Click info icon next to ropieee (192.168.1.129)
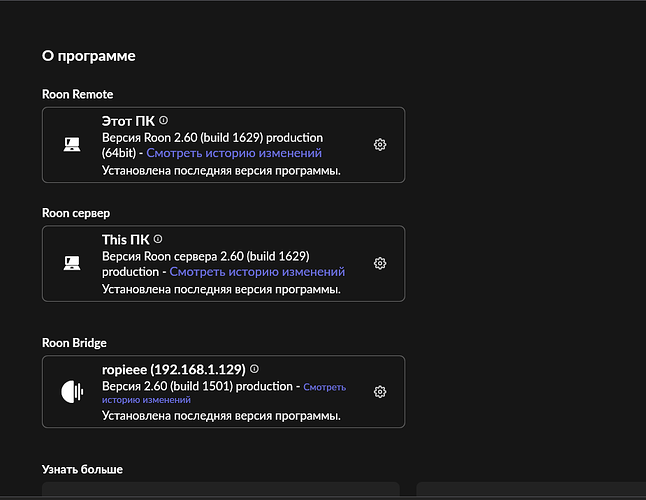This screenshot has height=500, width=646. tap(255, 369)
